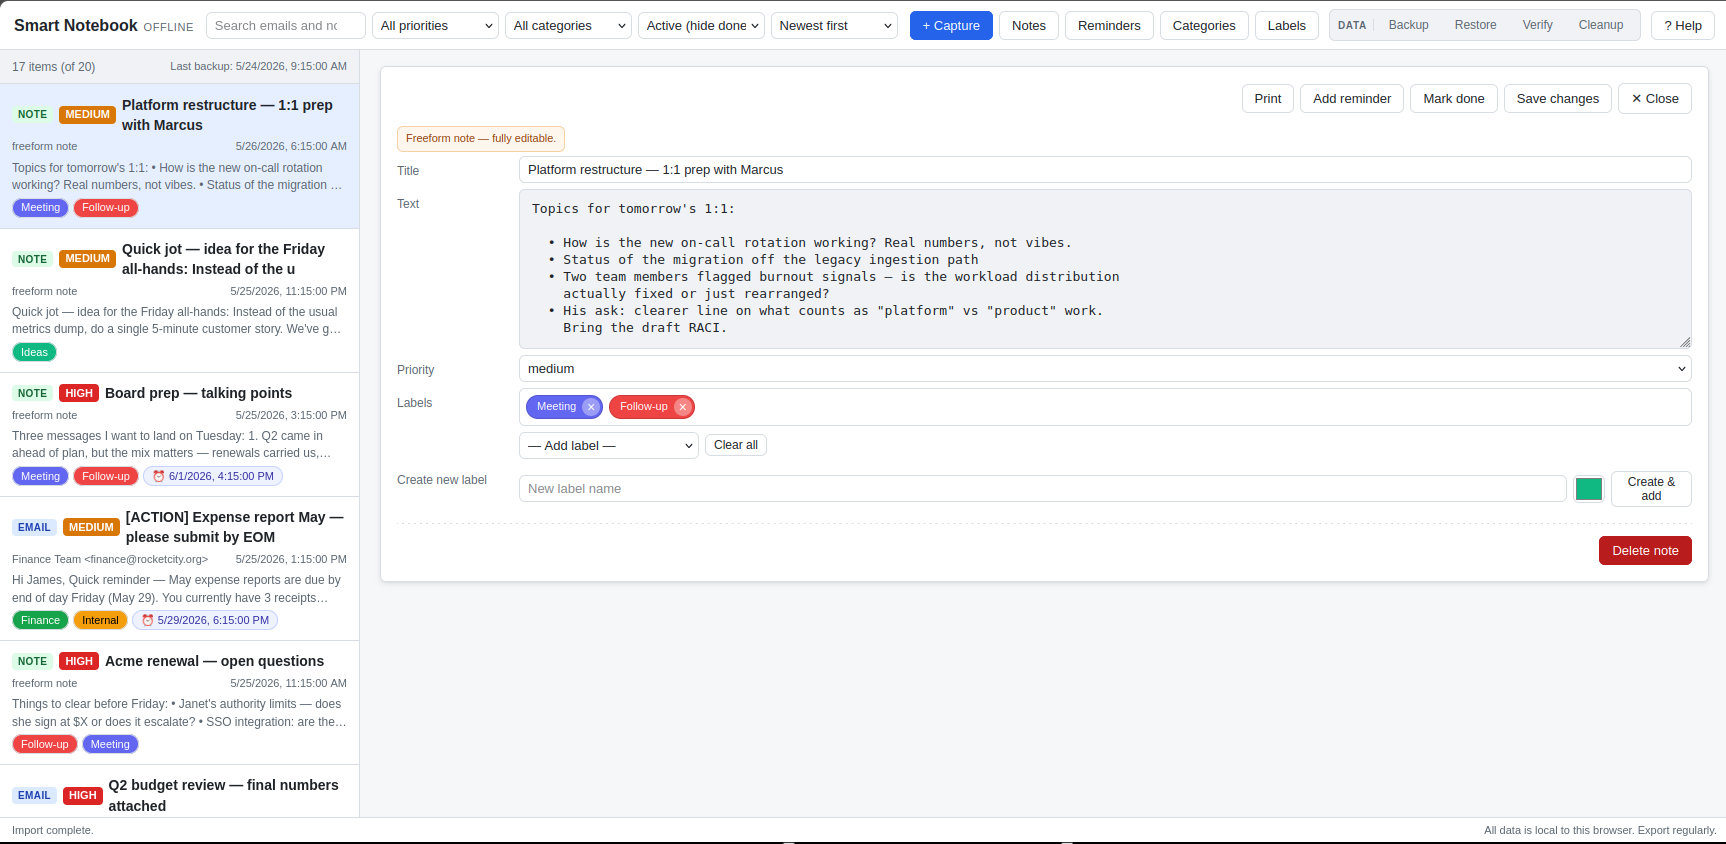Open the Active (hide done) status dropdown
The width and height of the screenshot is (1726, 844).
(x=701, y=26)
